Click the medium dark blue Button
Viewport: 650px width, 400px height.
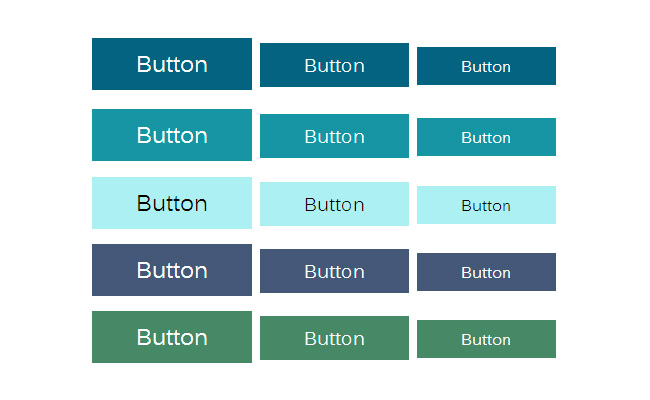[x=334, y=65]
